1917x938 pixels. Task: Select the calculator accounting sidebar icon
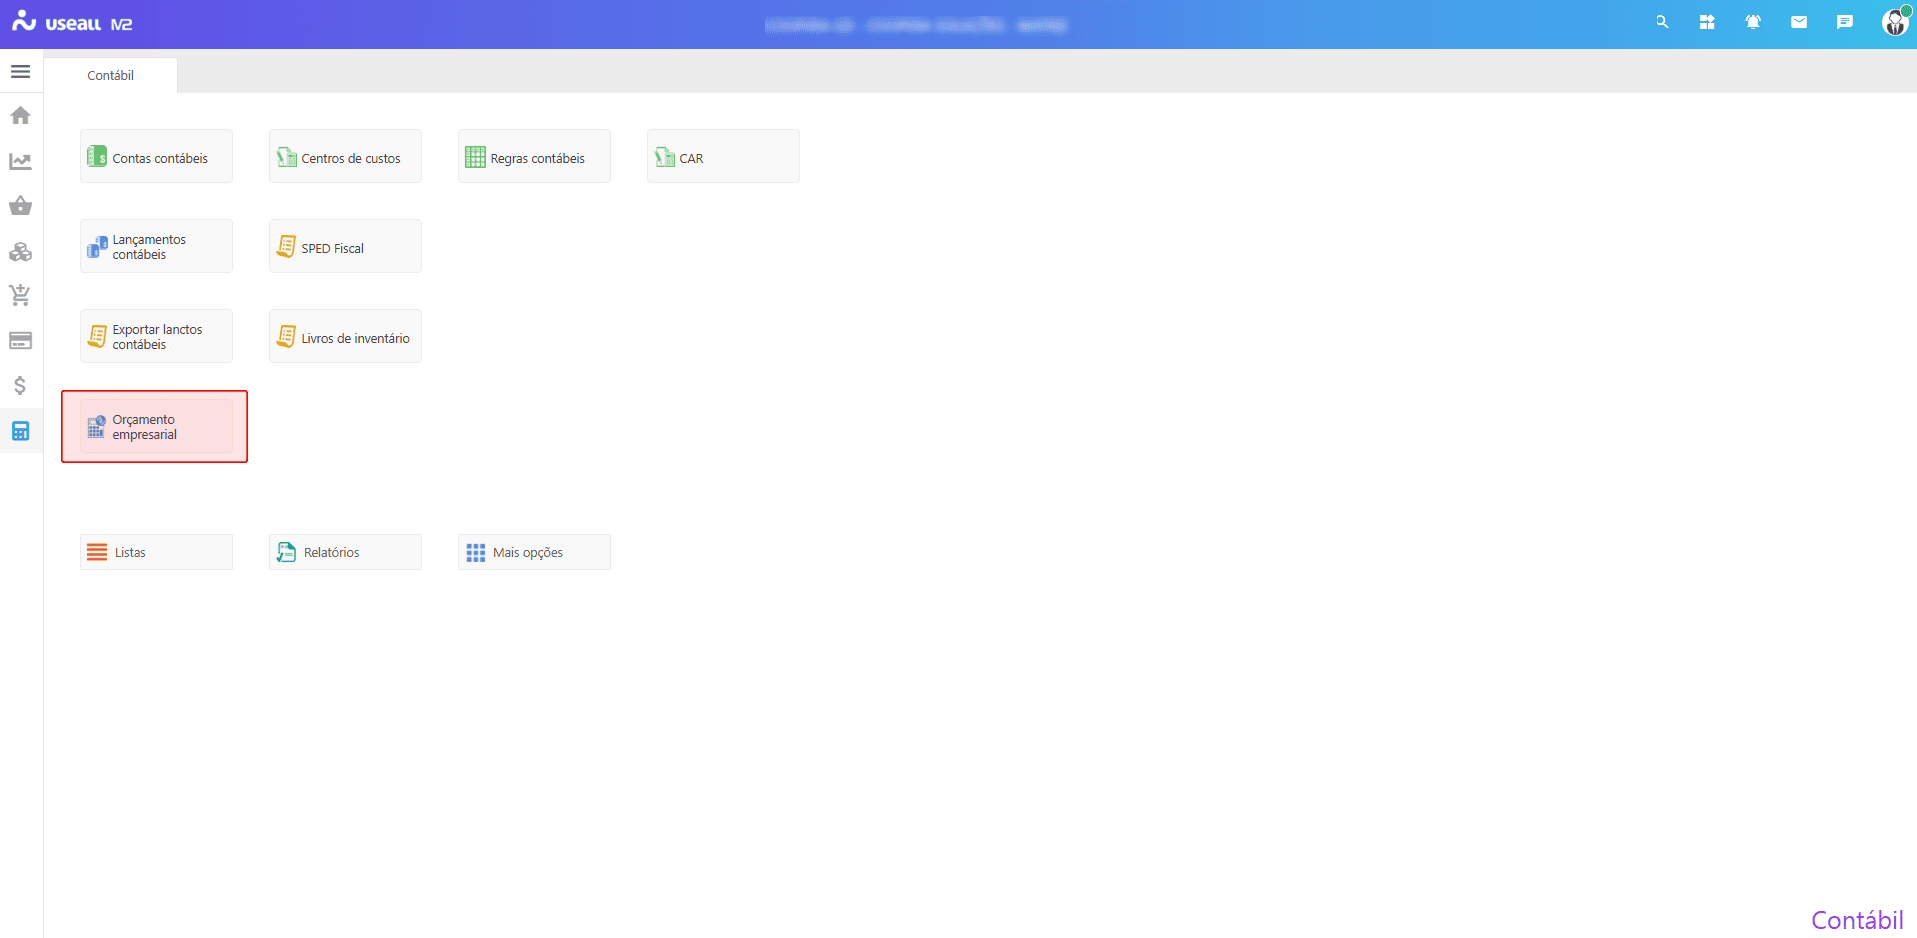(20, 431)
